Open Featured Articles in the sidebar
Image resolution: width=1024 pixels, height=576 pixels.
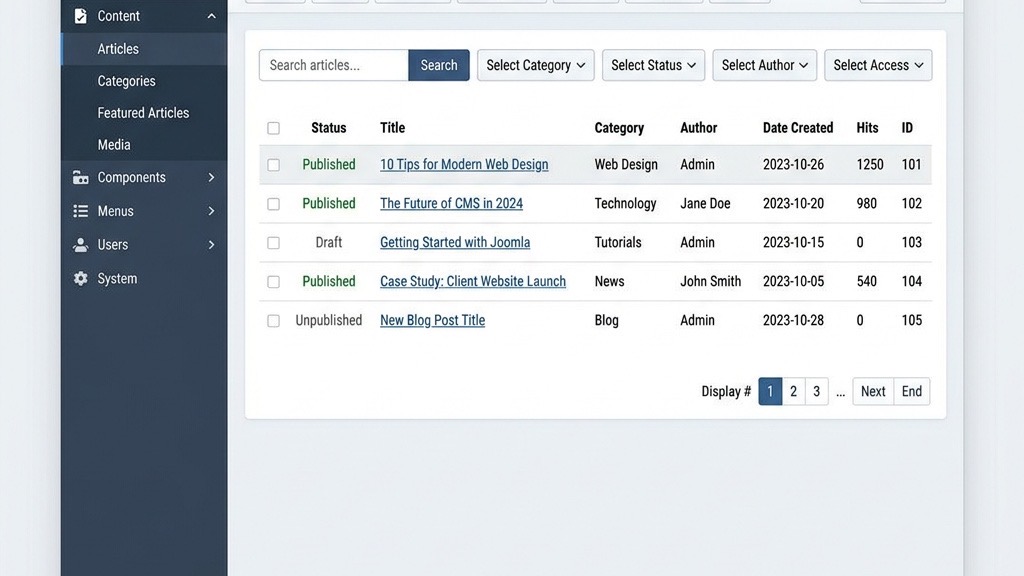(x=143, y=113)
